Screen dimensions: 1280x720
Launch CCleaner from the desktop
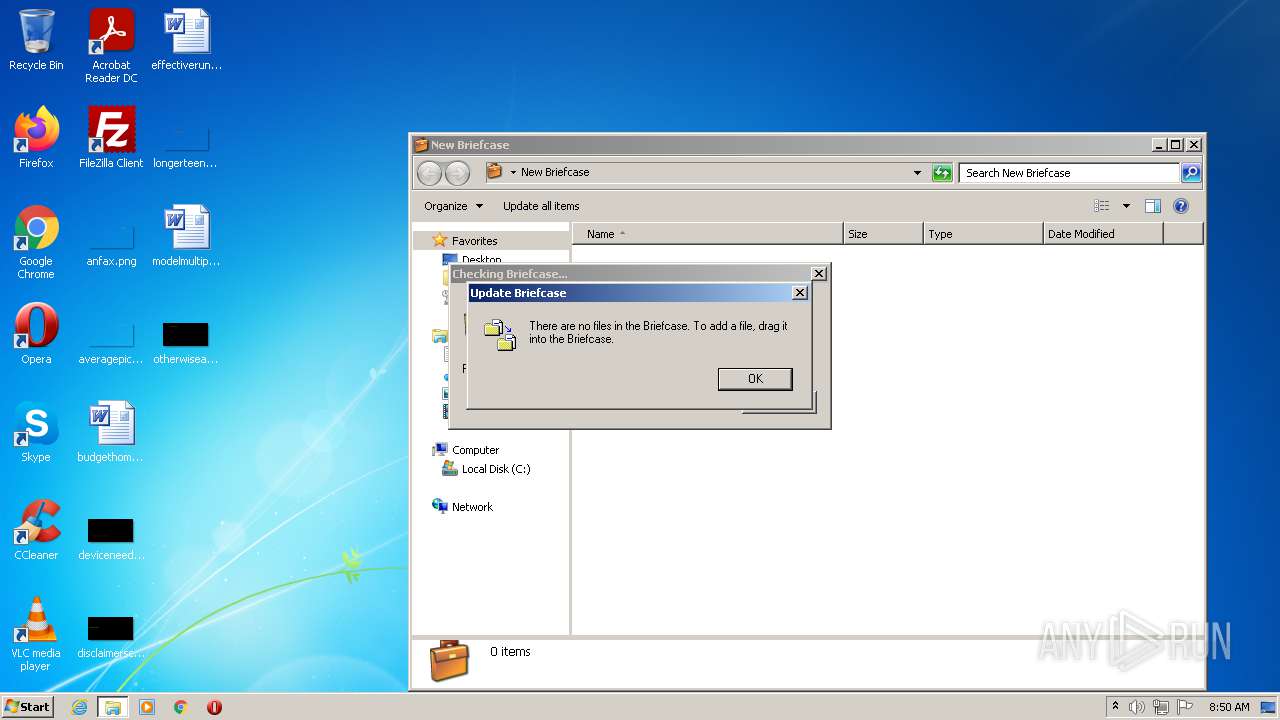pos(36,530)
